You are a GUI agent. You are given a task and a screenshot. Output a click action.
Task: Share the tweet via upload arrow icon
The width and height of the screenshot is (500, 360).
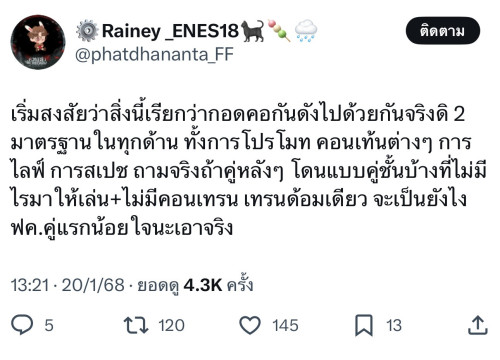click(x=478, y=325)
